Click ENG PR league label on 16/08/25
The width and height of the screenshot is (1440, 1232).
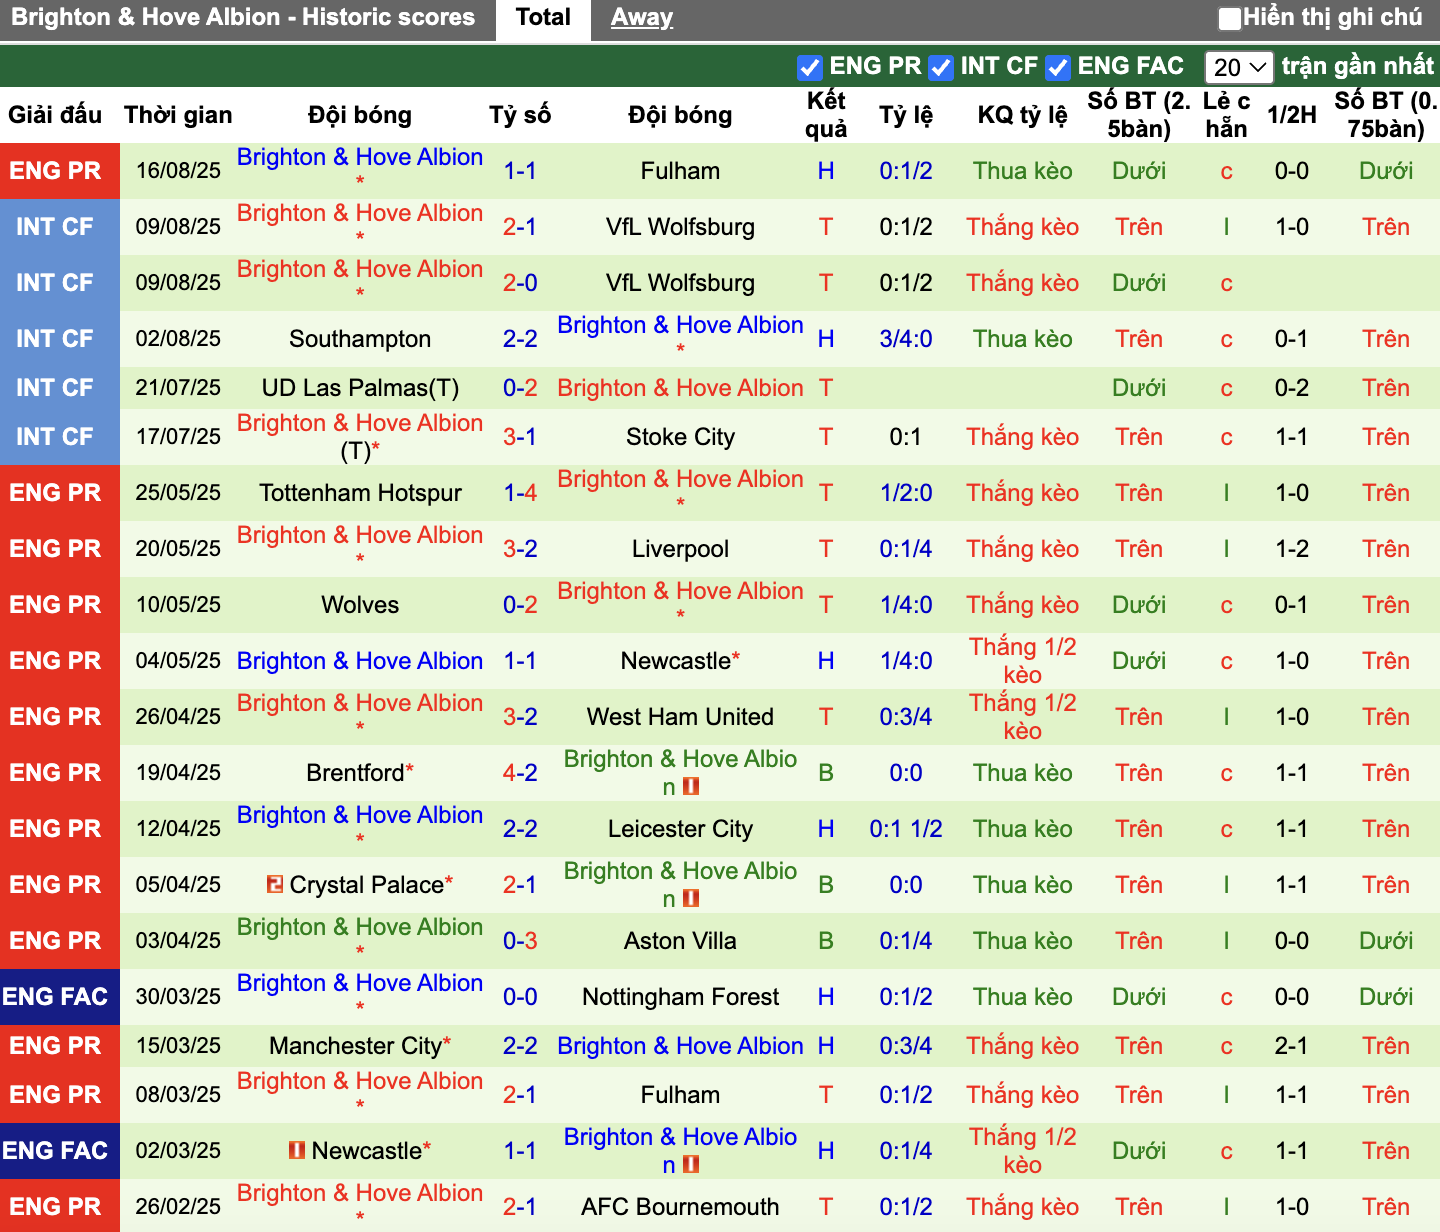coord(56,171)
